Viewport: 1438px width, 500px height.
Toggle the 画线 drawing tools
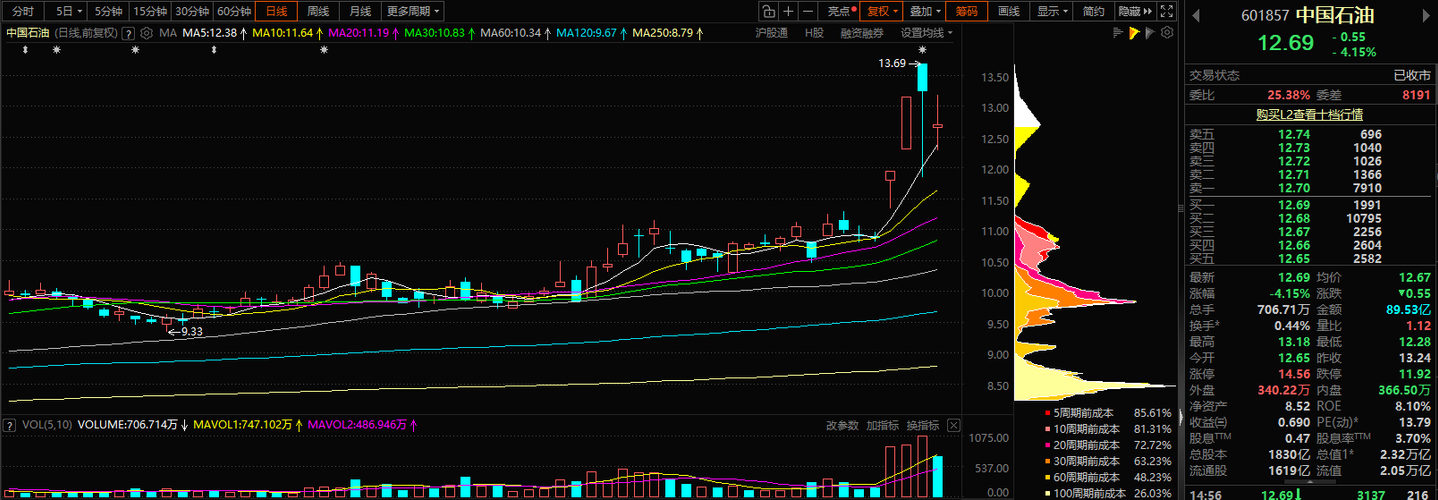coord(1009,11)
